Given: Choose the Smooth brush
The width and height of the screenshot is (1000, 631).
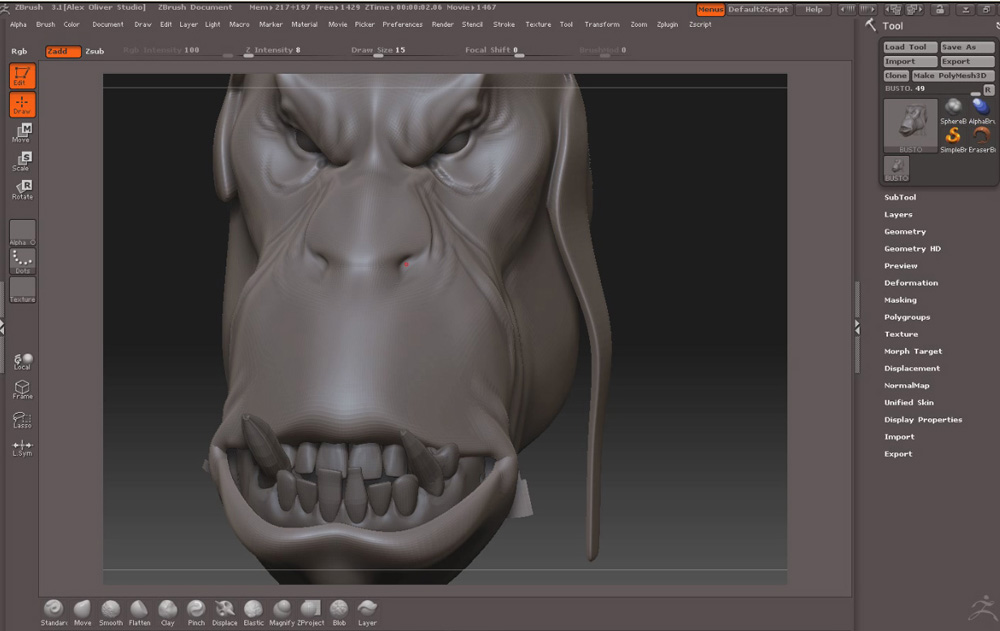Looking at the screenshot, I should click(110, 609).
